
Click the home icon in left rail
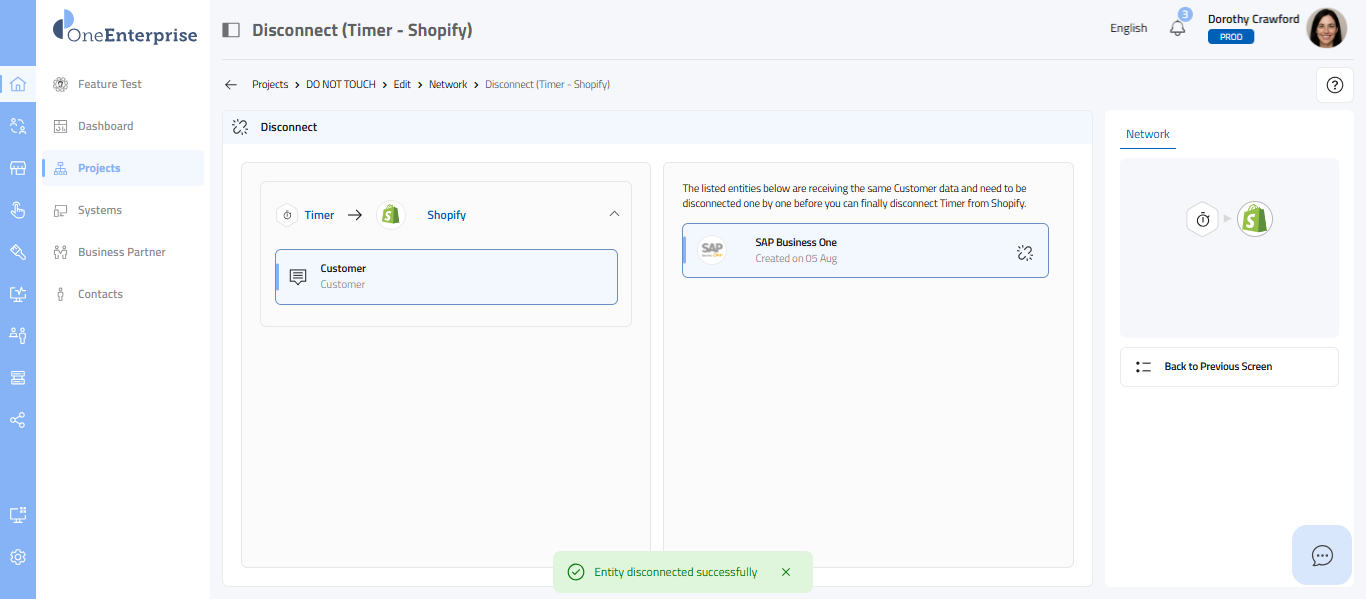point(18,84)
